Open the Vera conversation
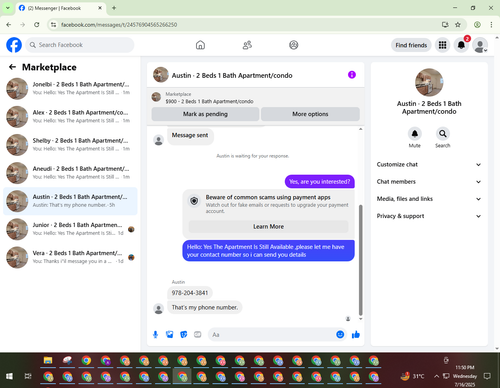Viewport: 500px width, 388px height. pos(70,257)
